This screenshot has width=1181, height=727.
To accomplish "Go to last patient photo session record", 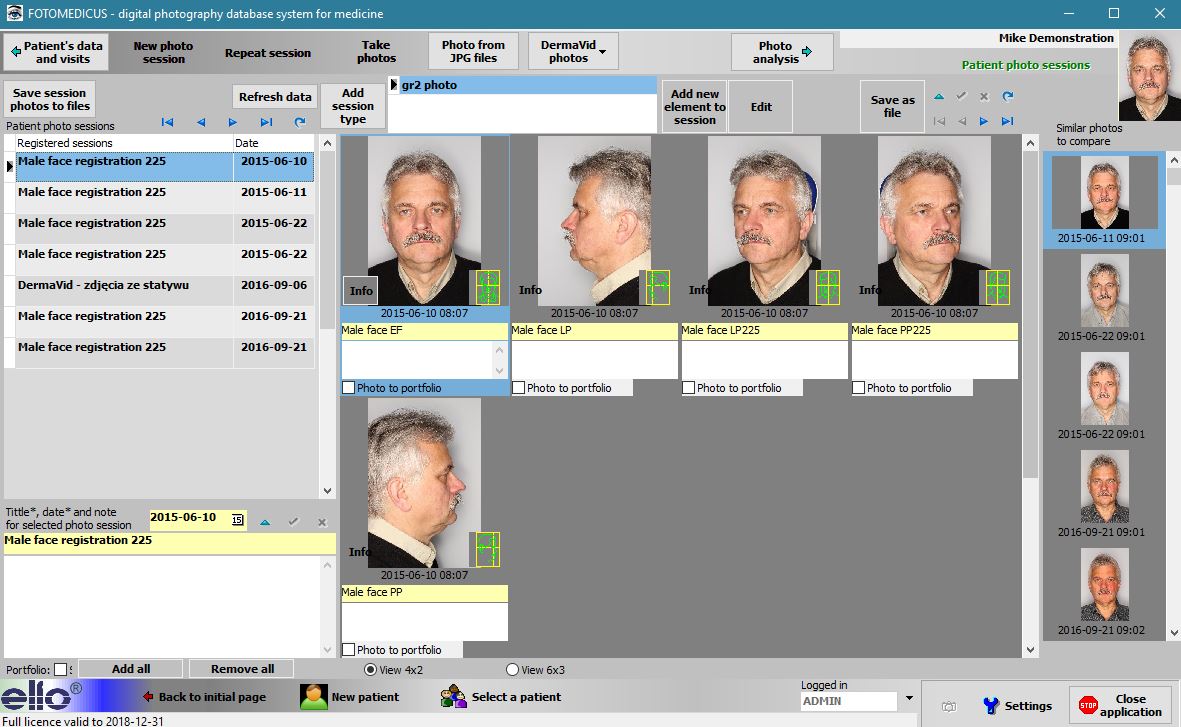I will [266, 122].
